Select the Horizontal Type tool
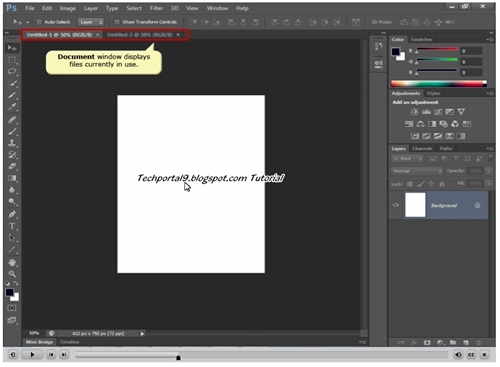Image resolution: width=500 pixels, height=367 pixels. click(x=12, y=226)
